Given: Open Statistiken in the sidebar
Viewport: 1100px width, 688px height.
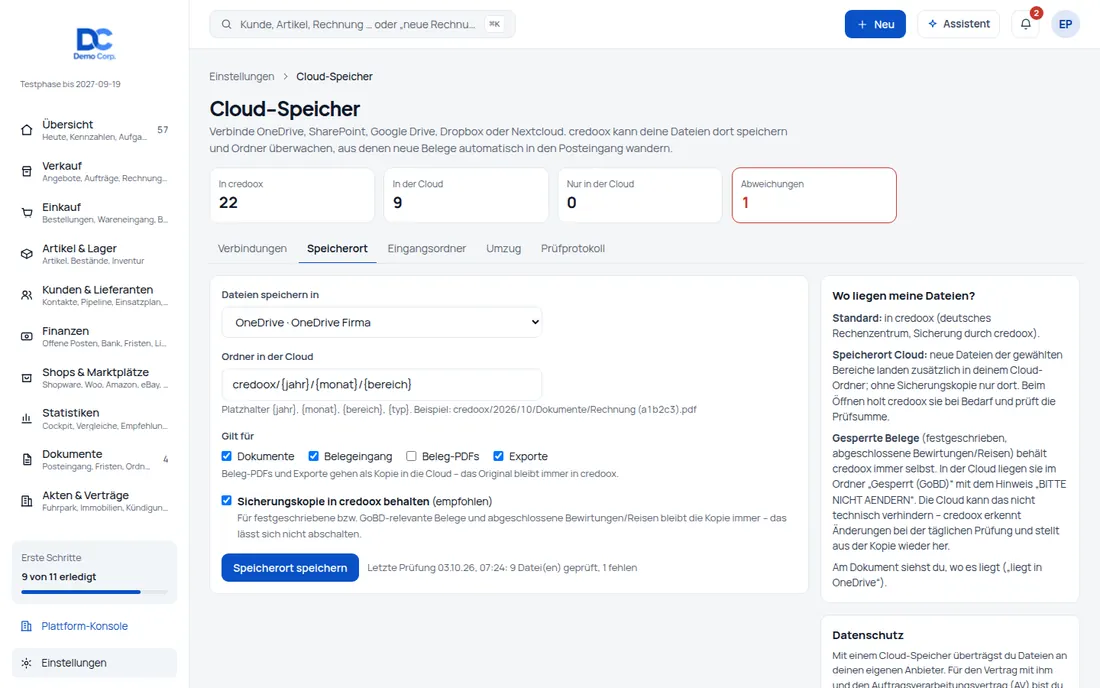Looking at the screenshot, I should tap(94, 419).
